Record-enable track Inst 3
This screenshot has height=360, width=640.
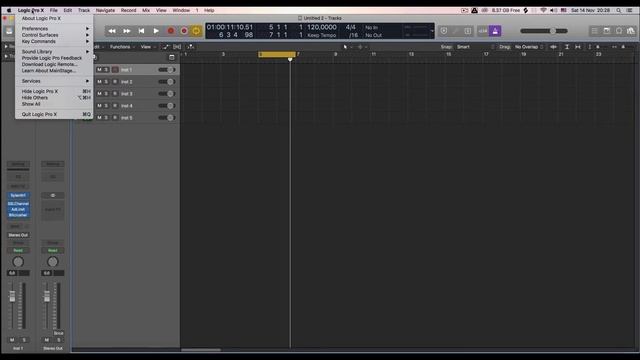point(115,94)
